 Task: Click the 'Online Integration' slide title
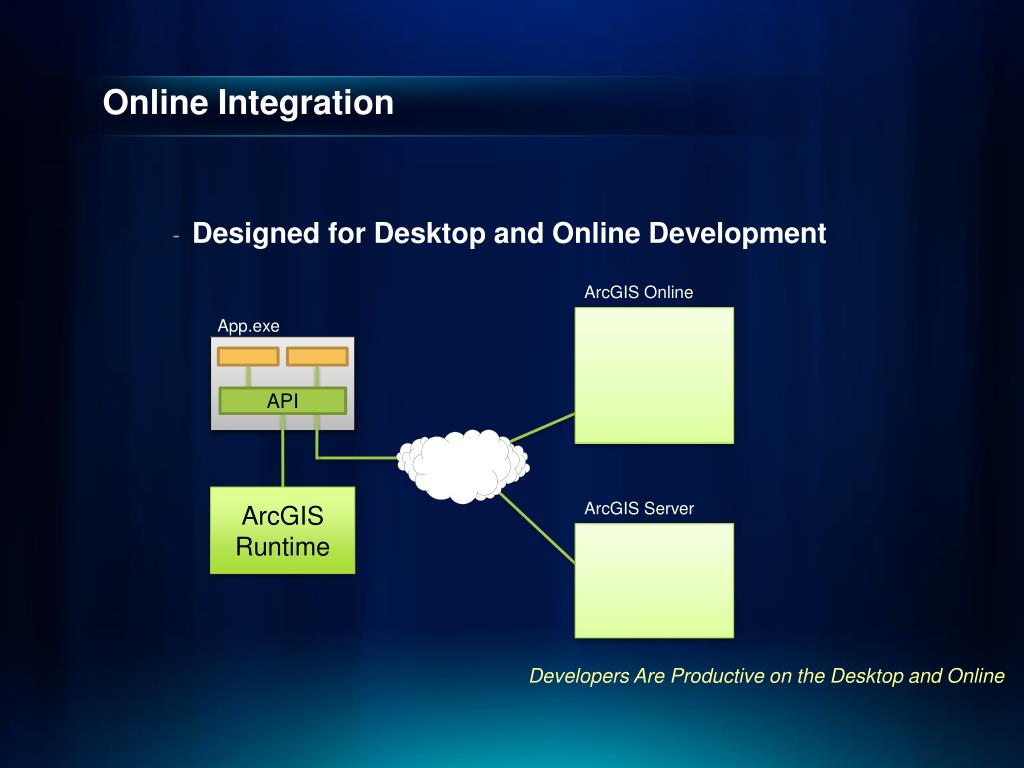[248, 103]
